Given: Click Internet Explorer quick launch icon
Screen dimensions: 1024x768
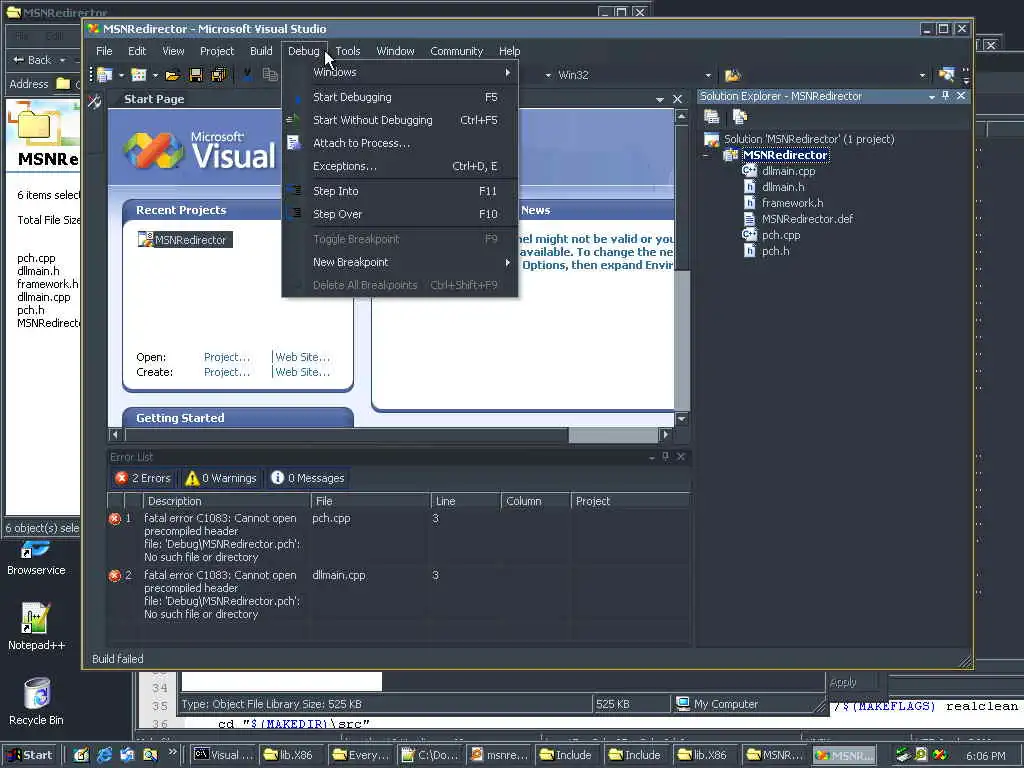Looking at the screenshot, I should click(104, 755).
